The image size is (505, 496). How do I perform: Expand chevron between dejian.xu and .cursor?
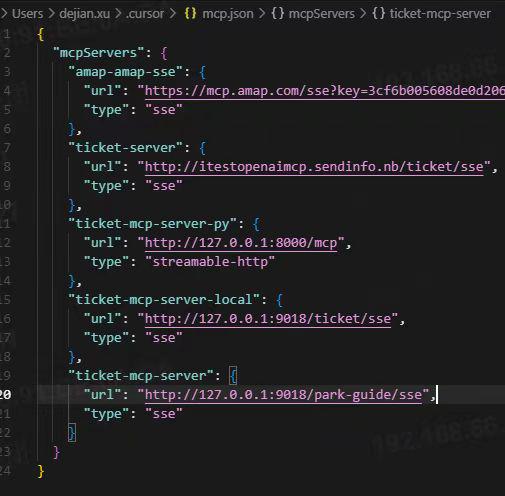tap(118, 14)
